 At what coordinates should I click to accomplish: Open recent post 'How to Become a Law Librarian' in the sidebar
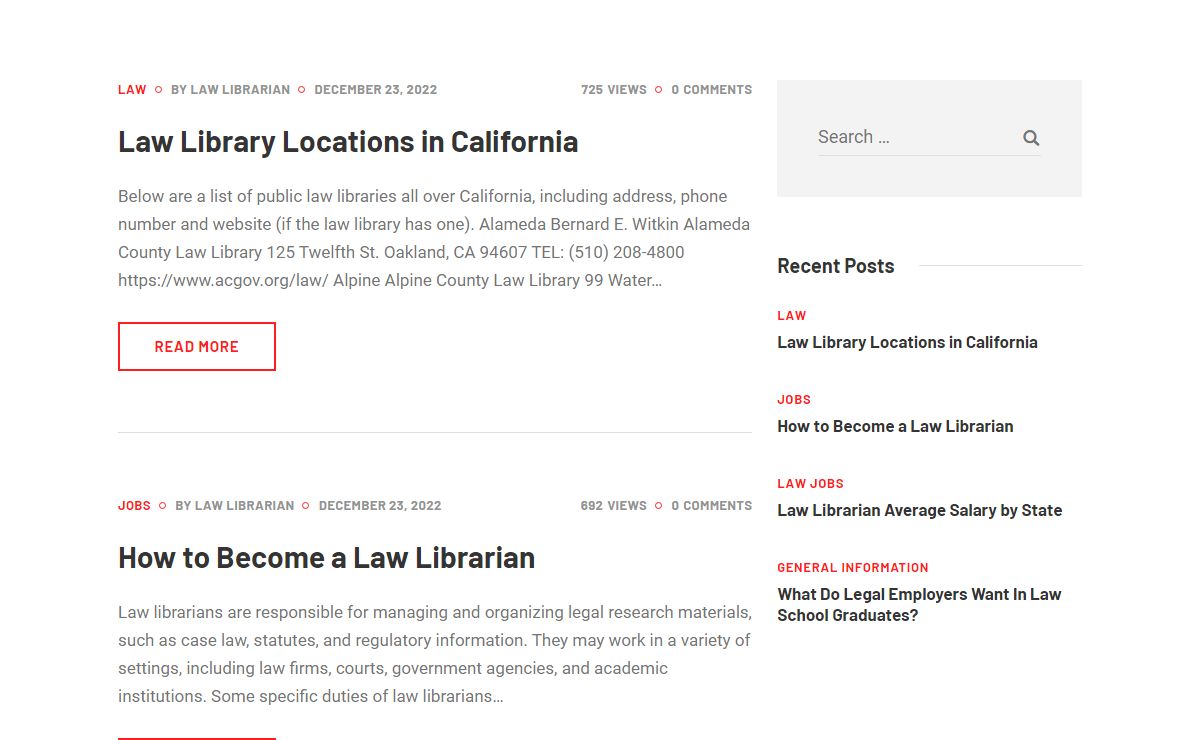tap(895, 426)
